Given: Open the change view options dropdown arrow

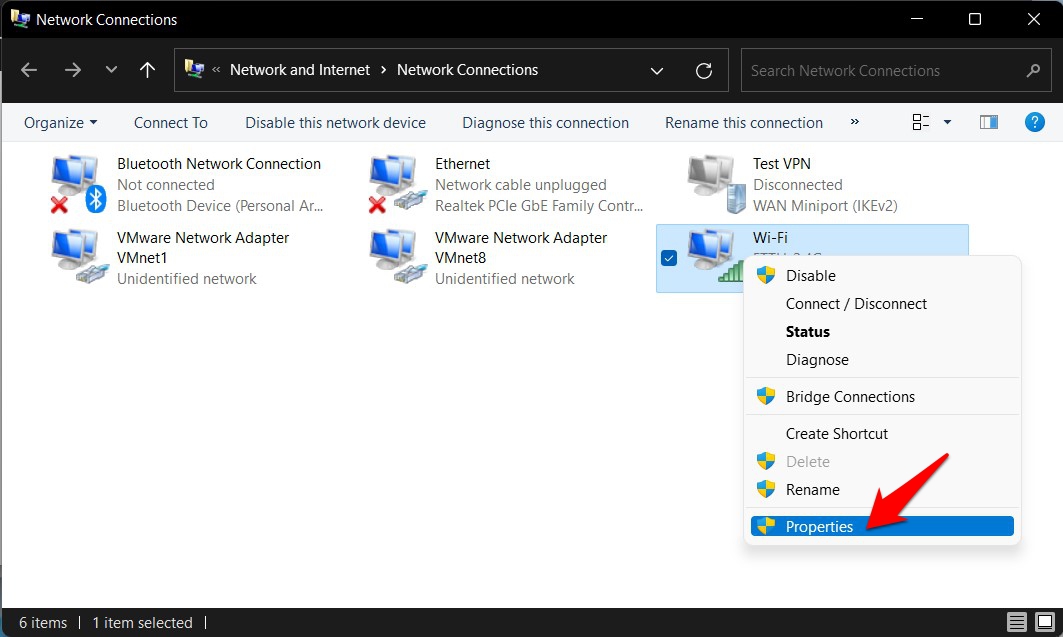Looking at the screenshot, I should 947,123.
